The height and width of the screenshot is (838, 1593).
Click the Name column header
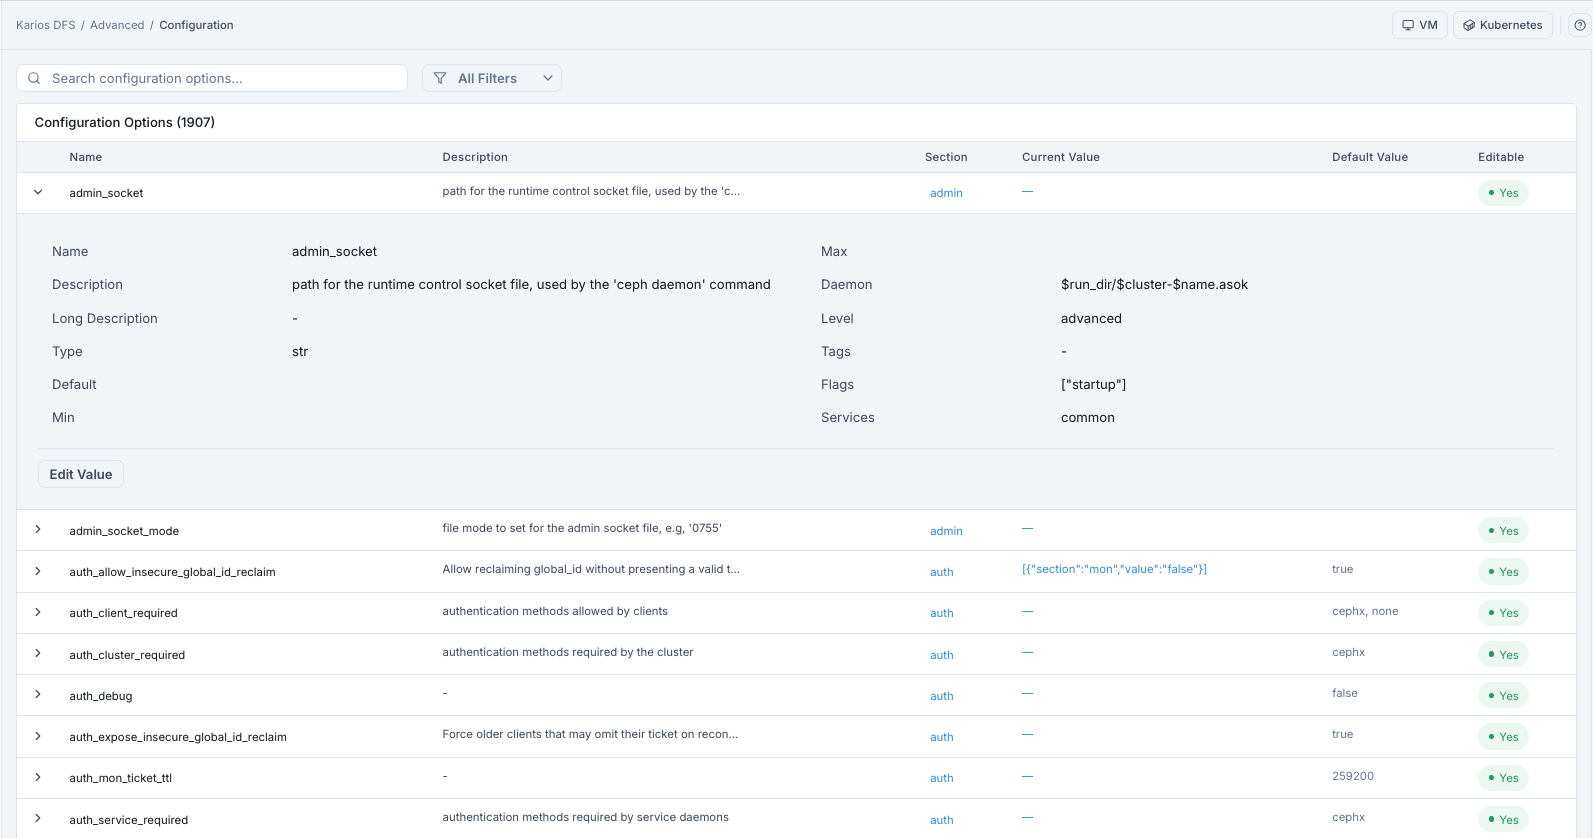pos(86,157)
